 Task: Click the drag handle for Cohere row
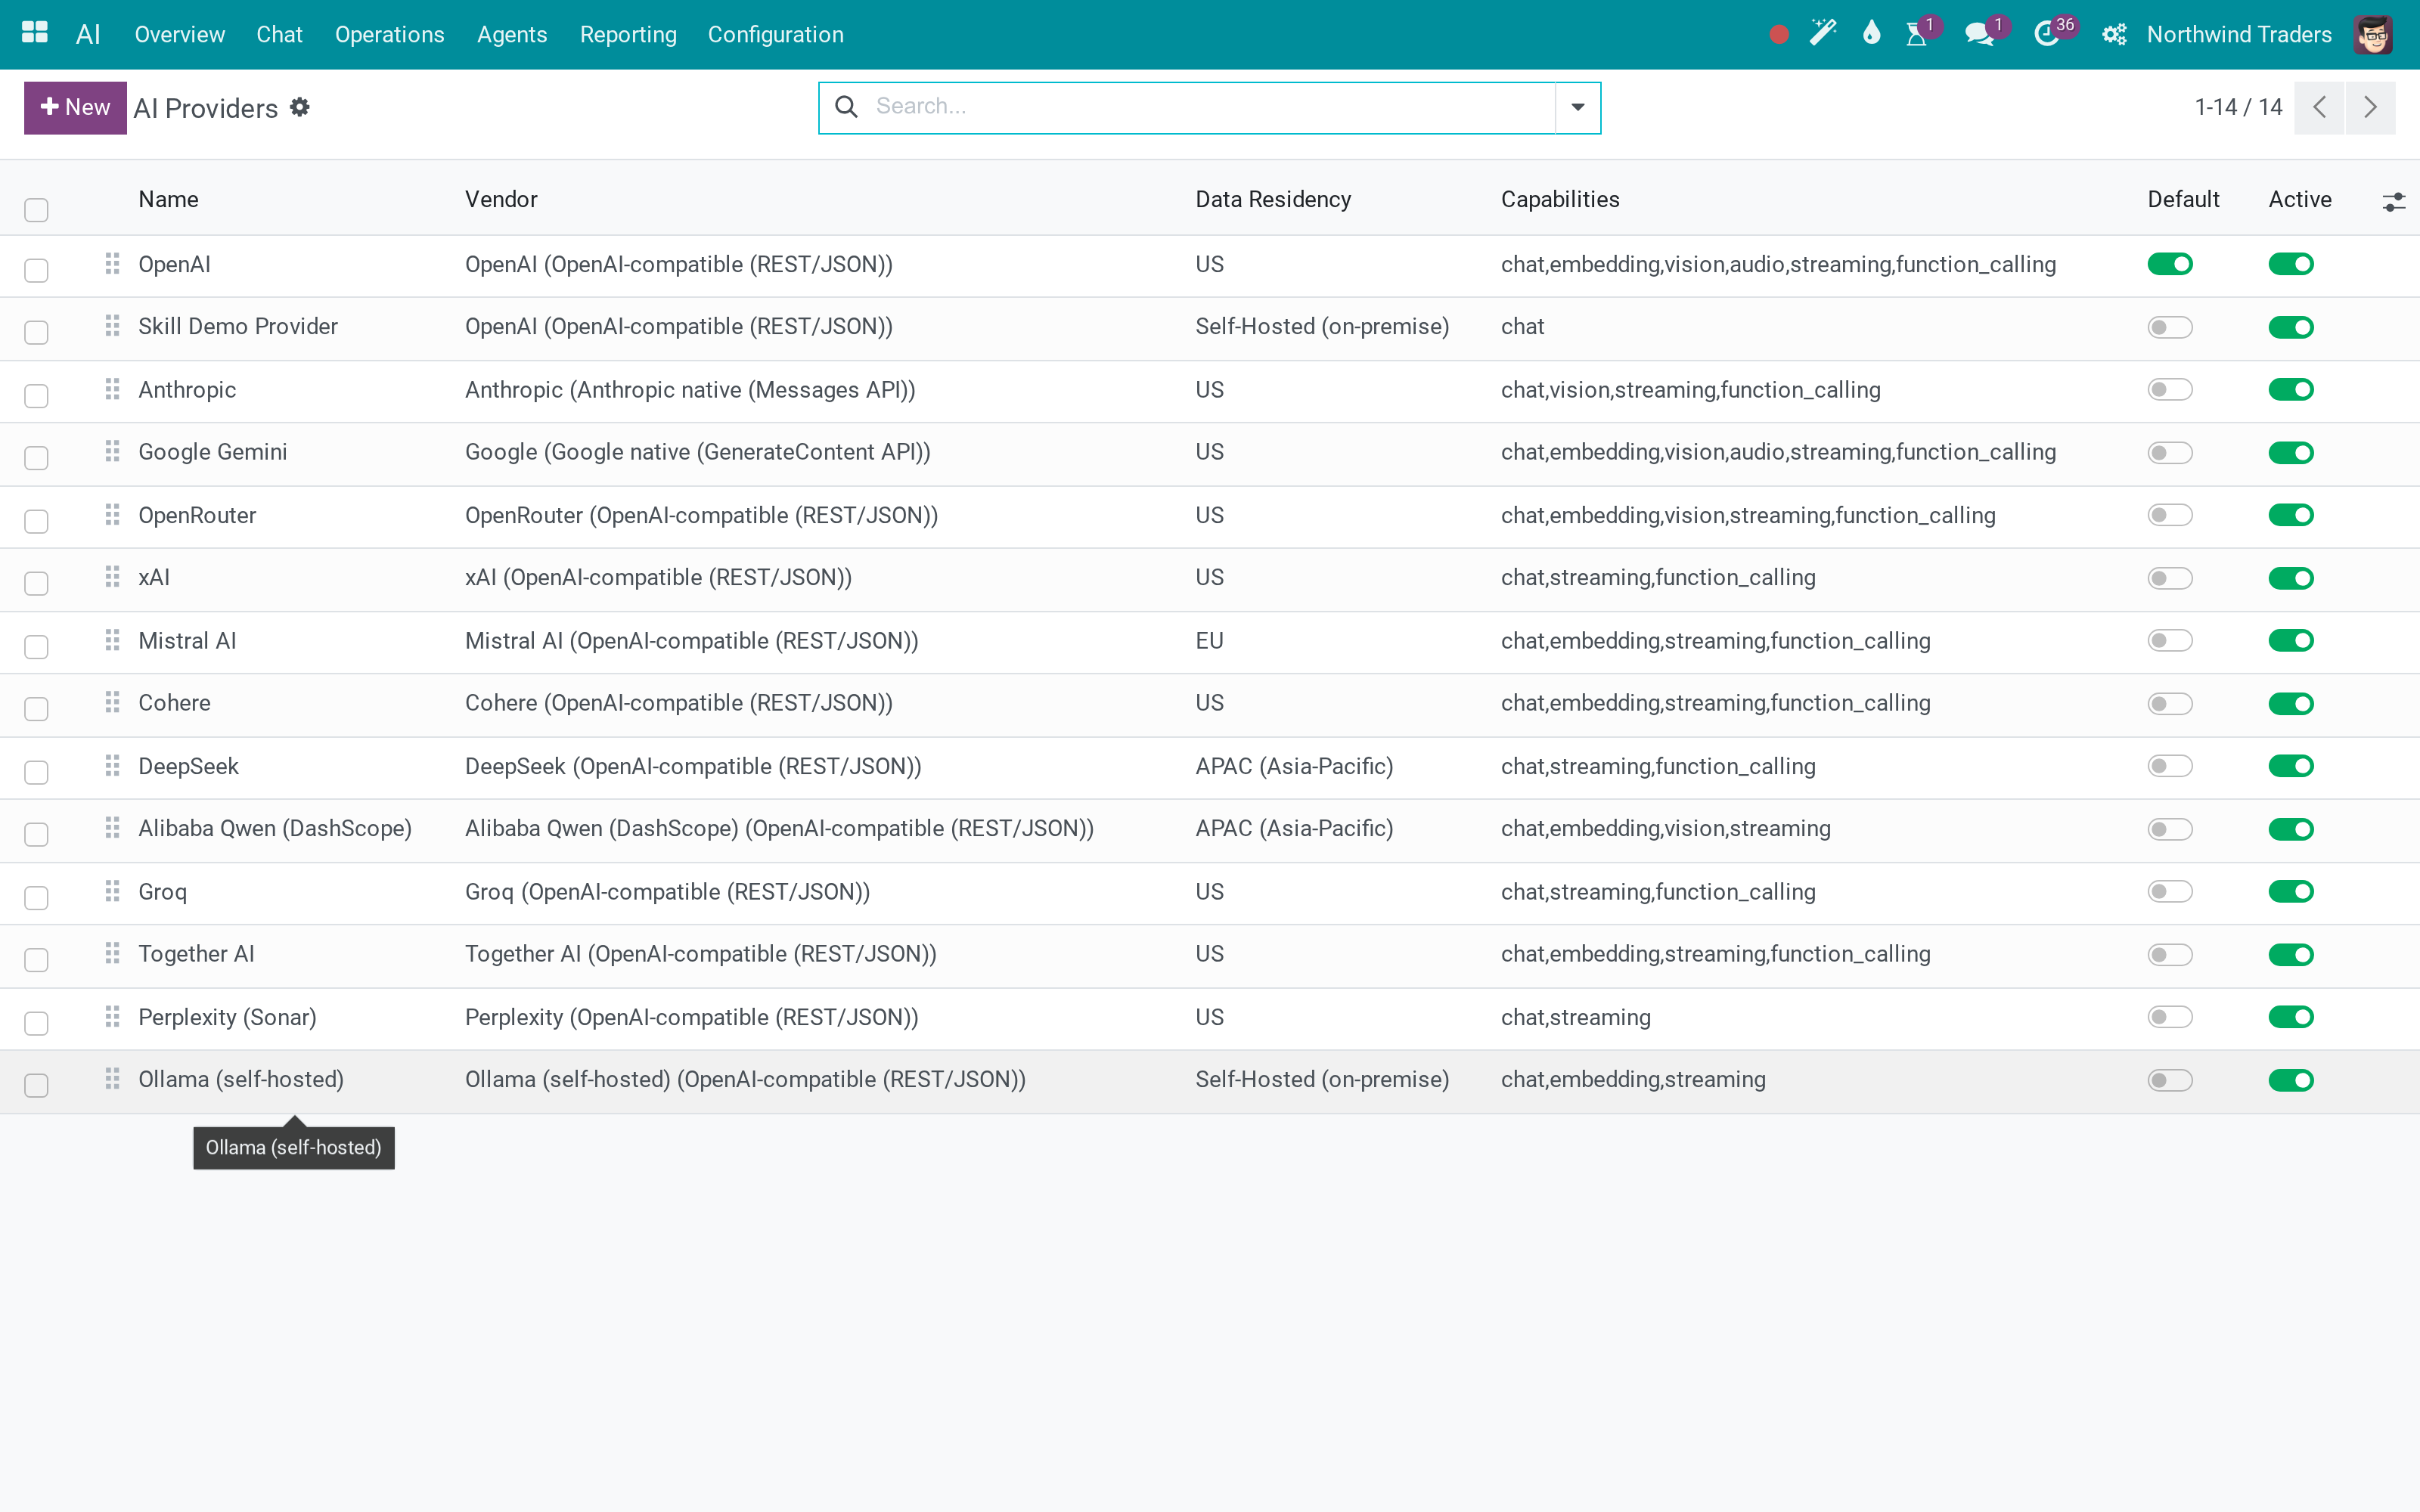(112, 703)
